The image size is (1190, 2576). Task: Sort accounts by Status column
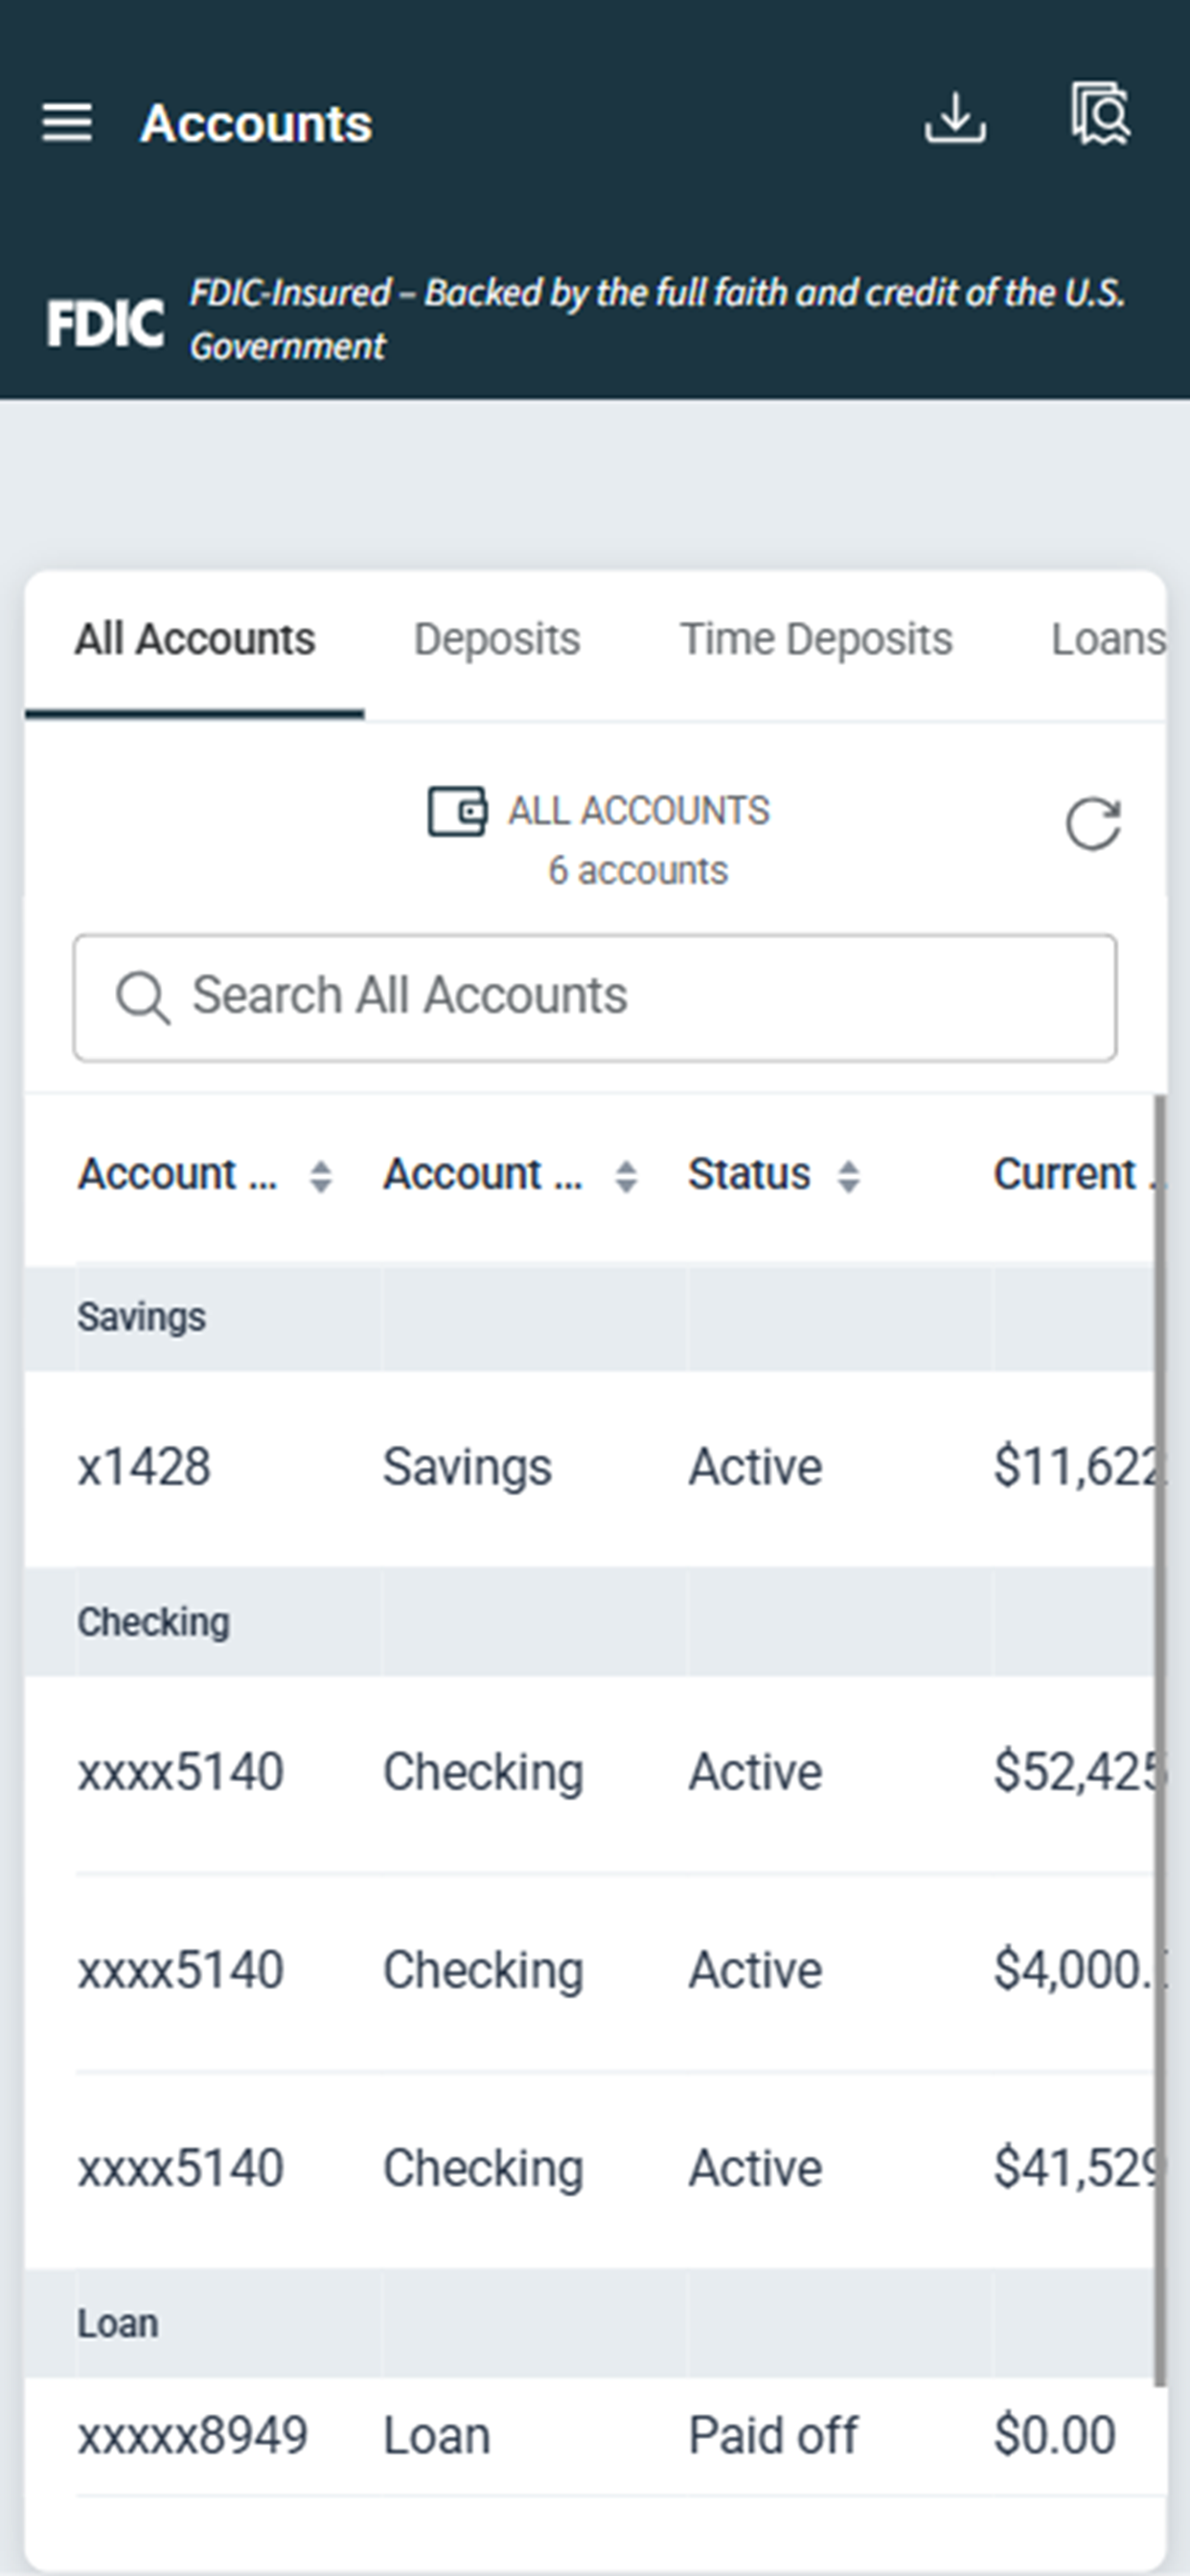click(x=848, y=1176)
